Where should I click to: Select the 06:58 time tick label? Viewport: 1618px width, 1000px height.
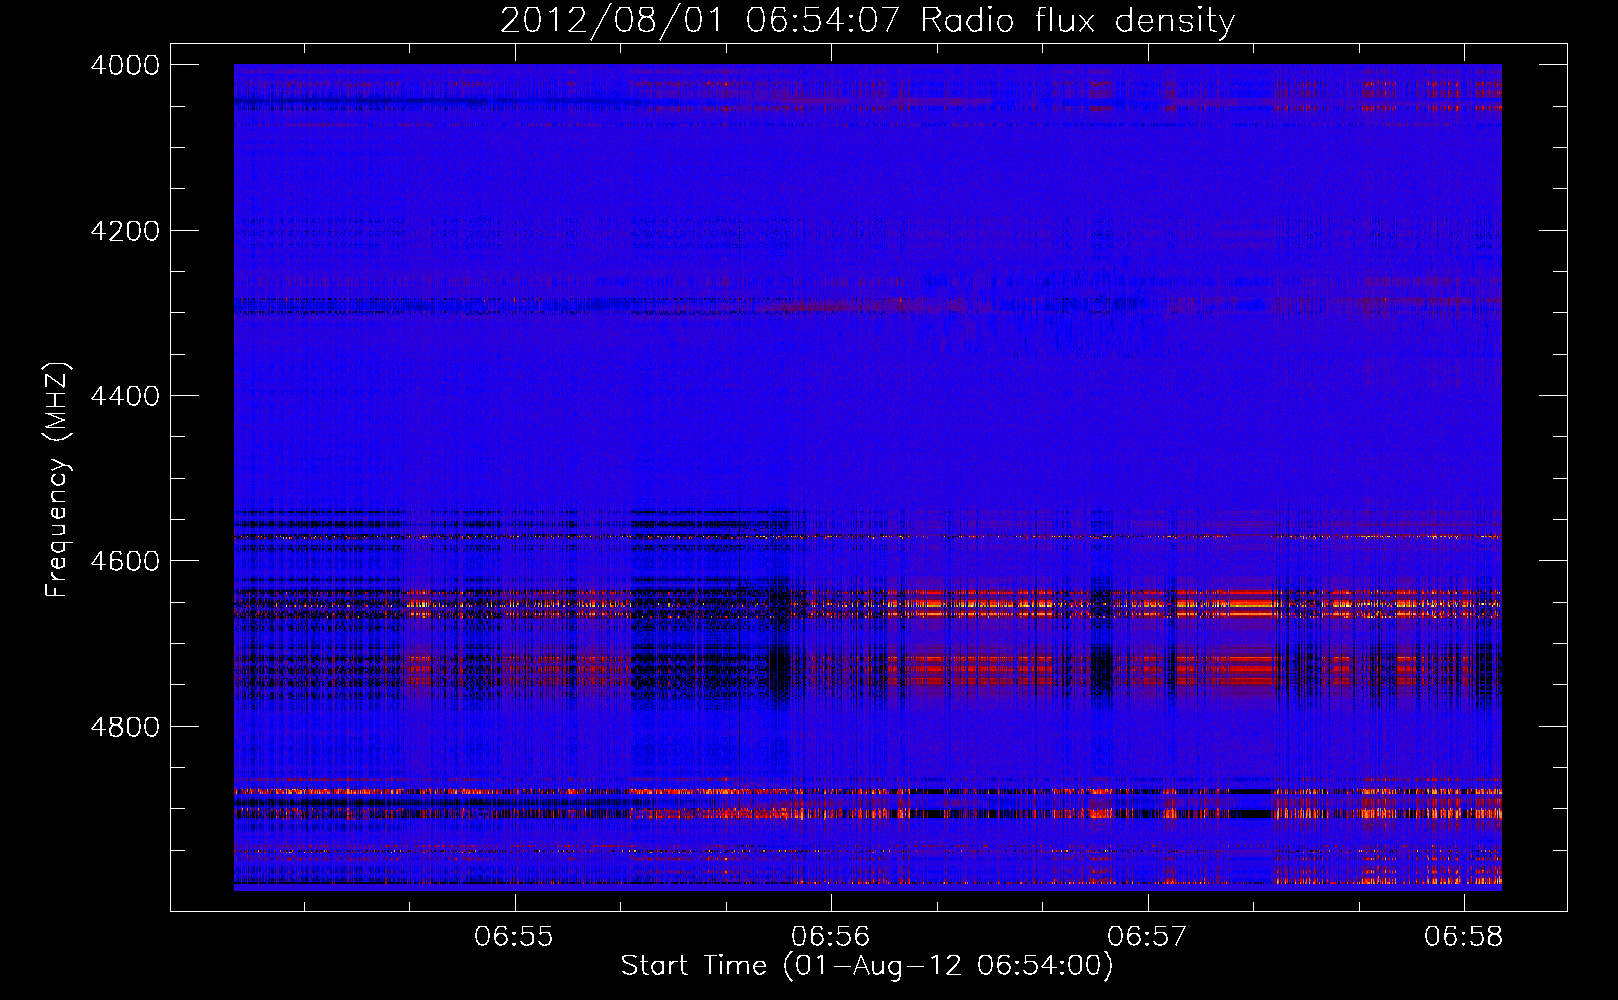[1464, 937]
